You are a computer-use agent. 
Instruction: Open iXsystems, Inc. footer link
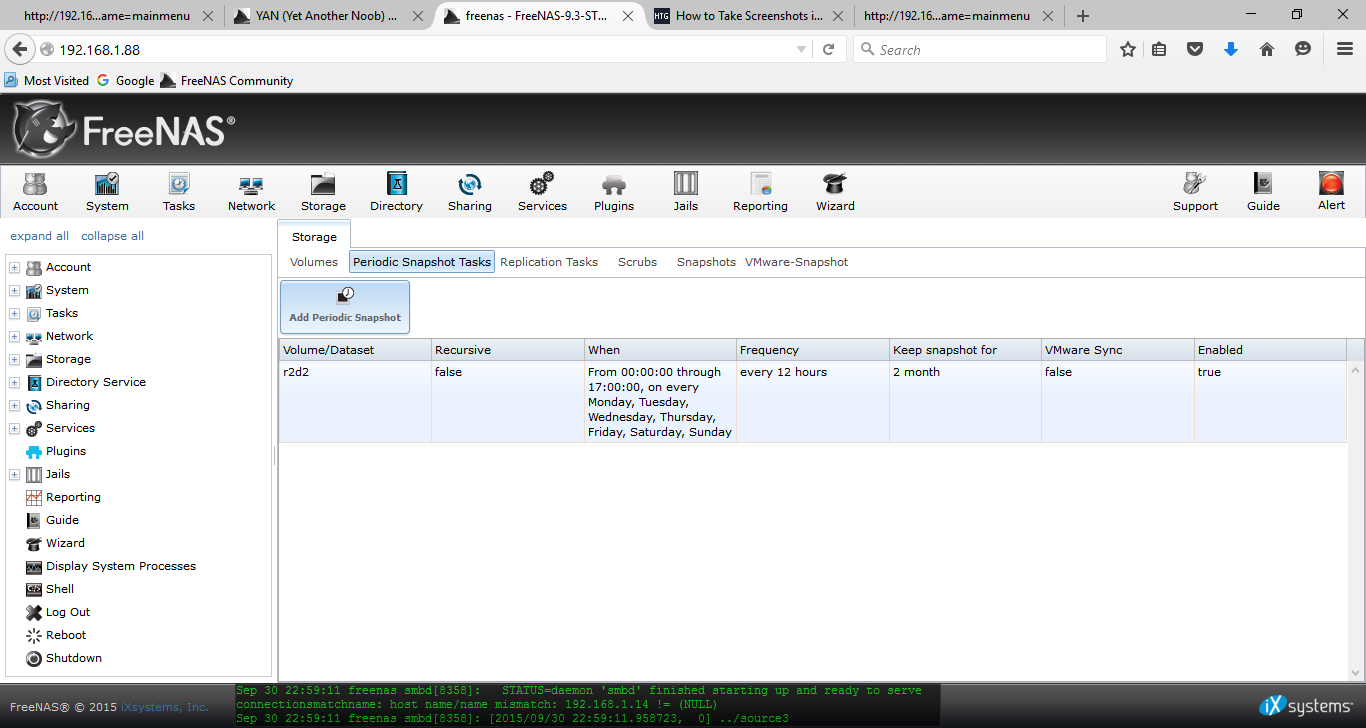pos(165,707)
